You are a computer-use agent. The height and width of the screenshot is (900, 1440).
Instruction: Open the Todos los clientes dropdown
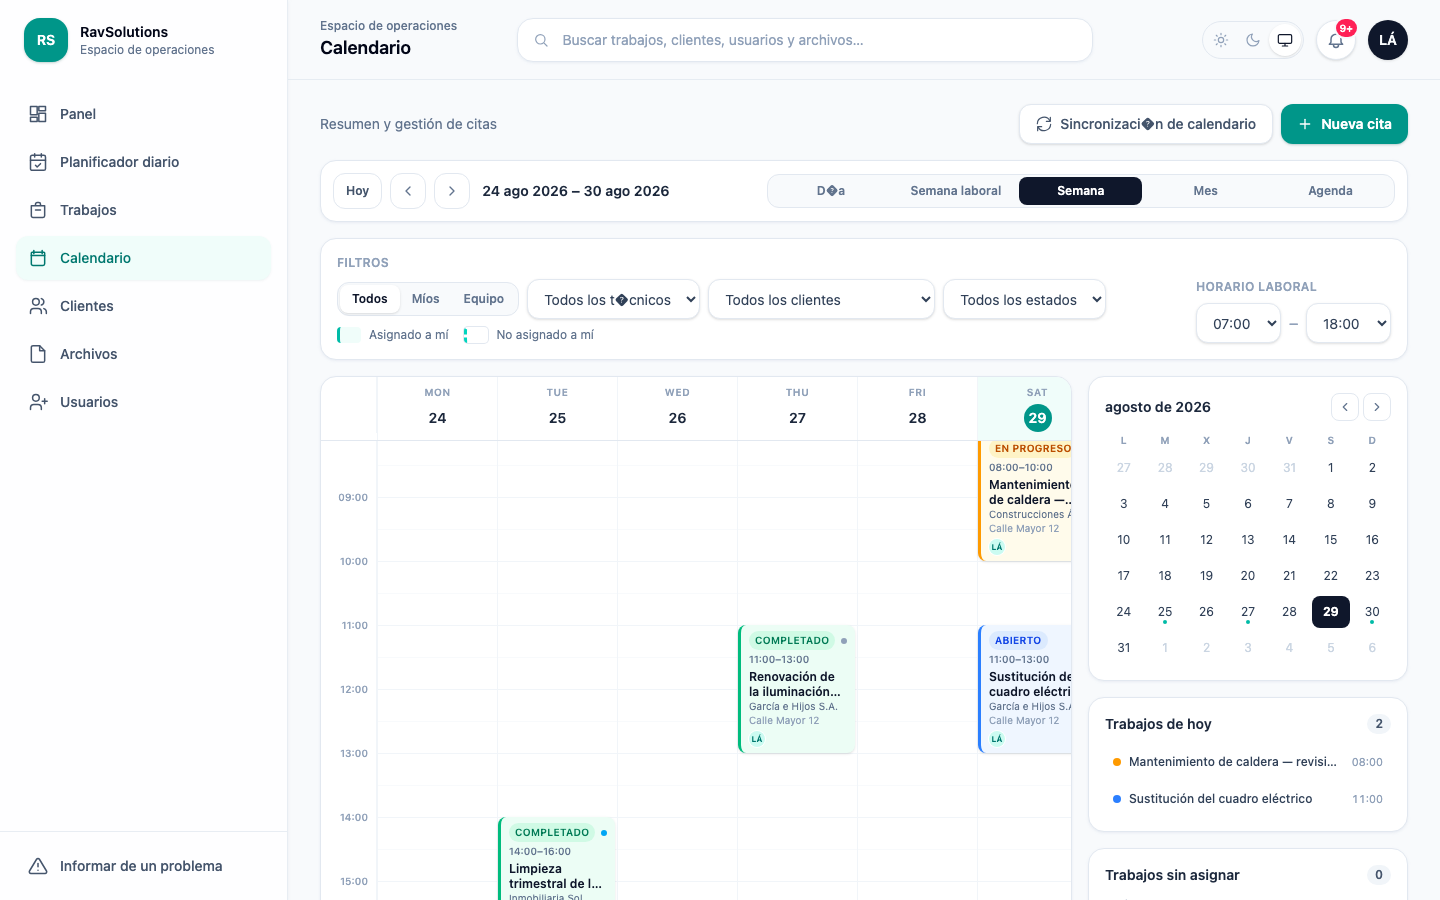pos(821,300)
